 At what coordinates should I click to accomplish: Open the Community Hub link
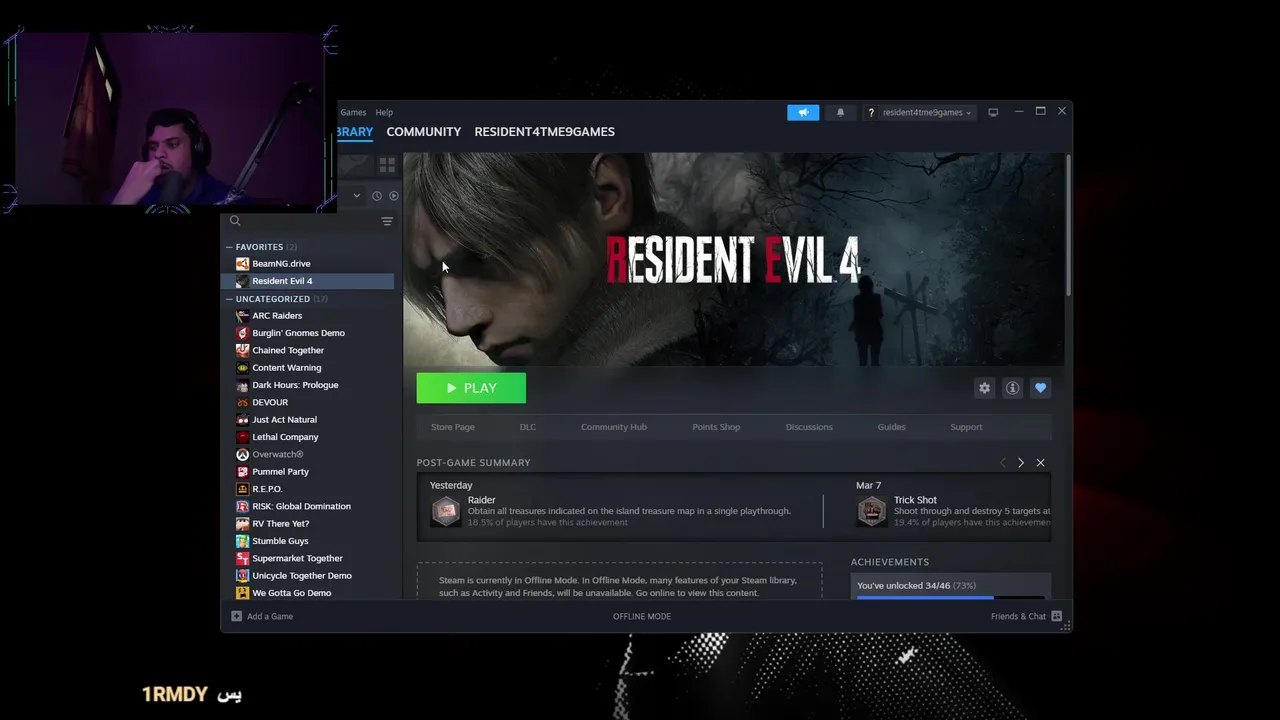(x=614, y=427)
